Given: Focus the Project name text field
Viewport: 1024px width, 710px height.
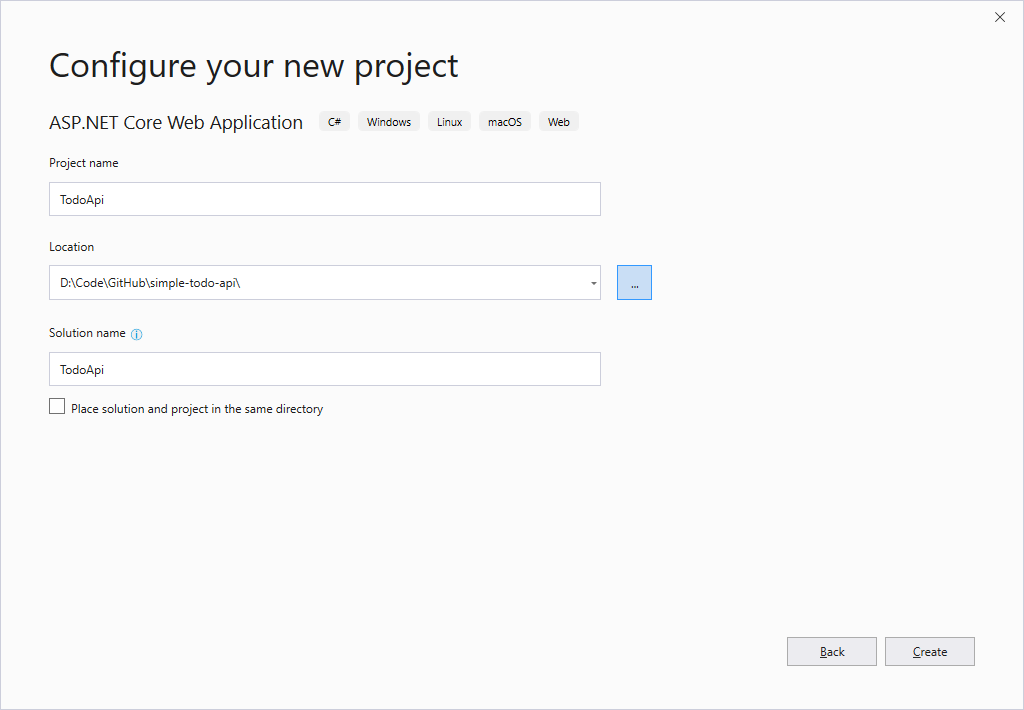Looking at the screenshot, I should point(324,199).
